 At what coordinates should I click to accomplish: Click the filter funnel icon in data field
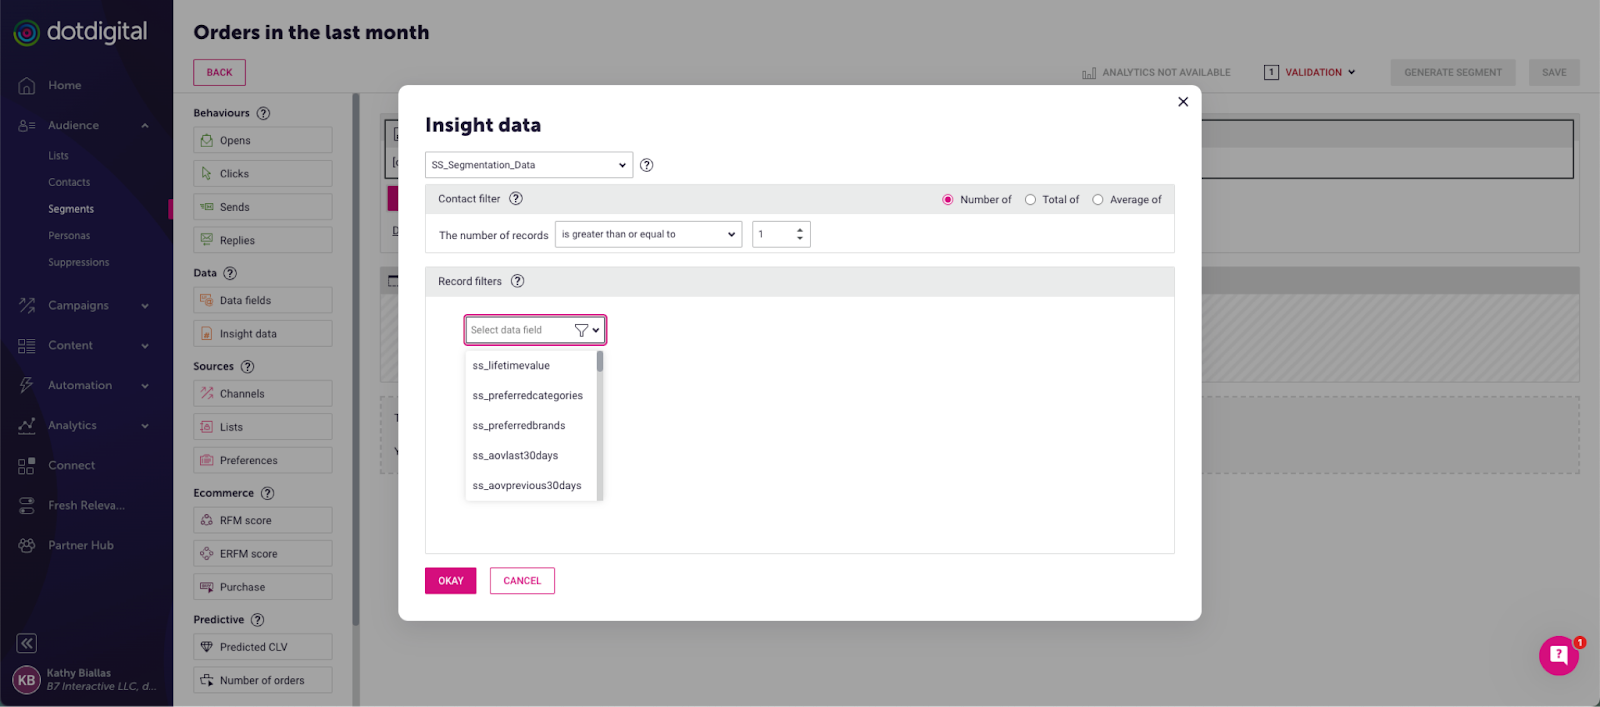(581, 330)
